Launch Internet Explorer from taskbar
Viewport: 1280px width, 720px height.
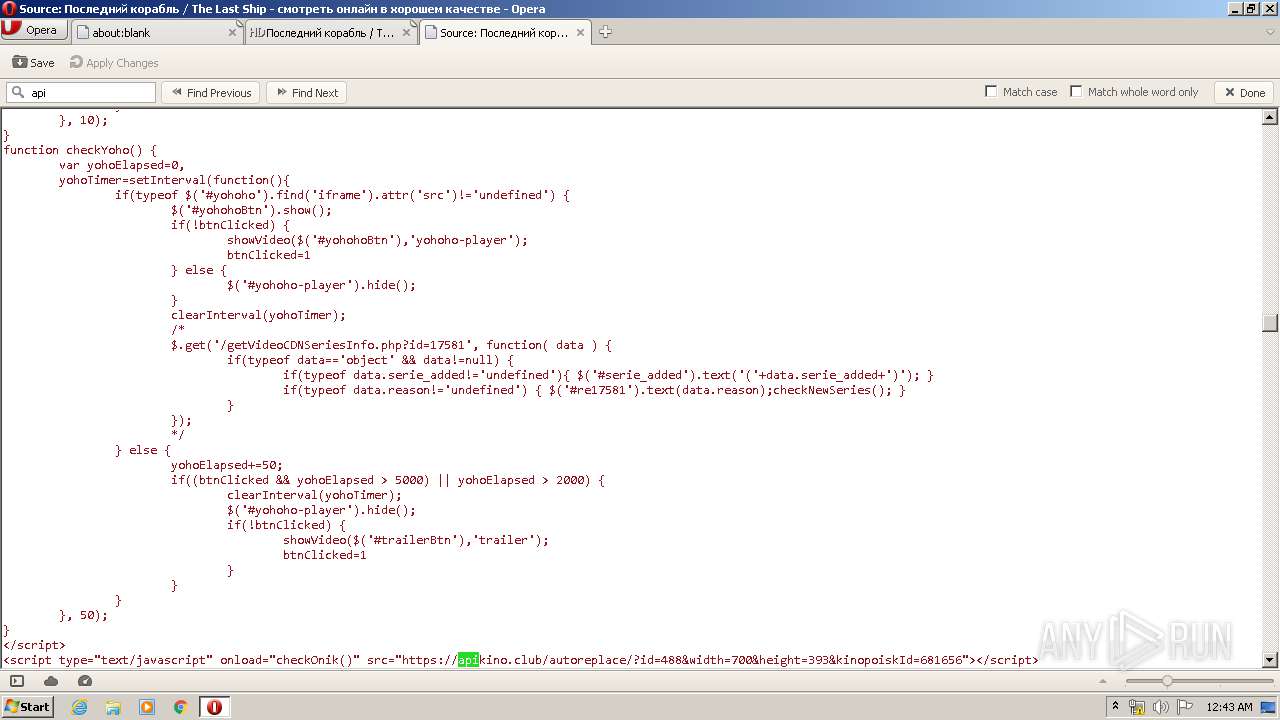79,707
